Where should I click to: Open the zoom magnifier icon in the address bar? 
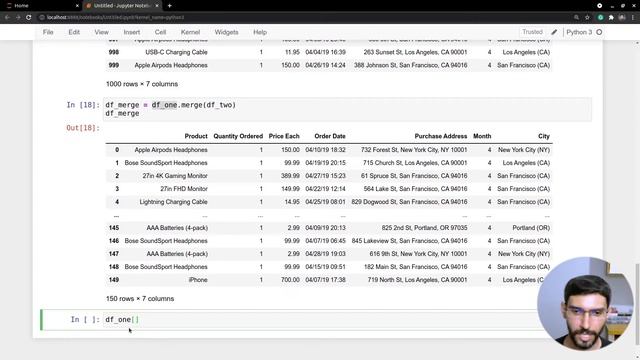pos(576,18)
